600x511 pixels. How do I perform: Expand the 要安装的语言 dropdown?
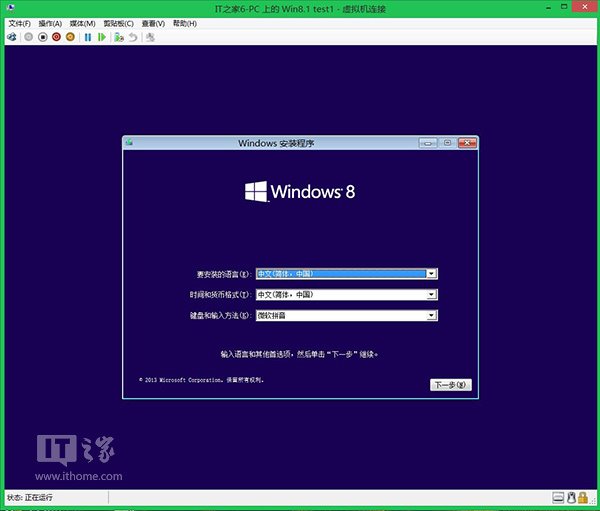click(x=431, y=274)
